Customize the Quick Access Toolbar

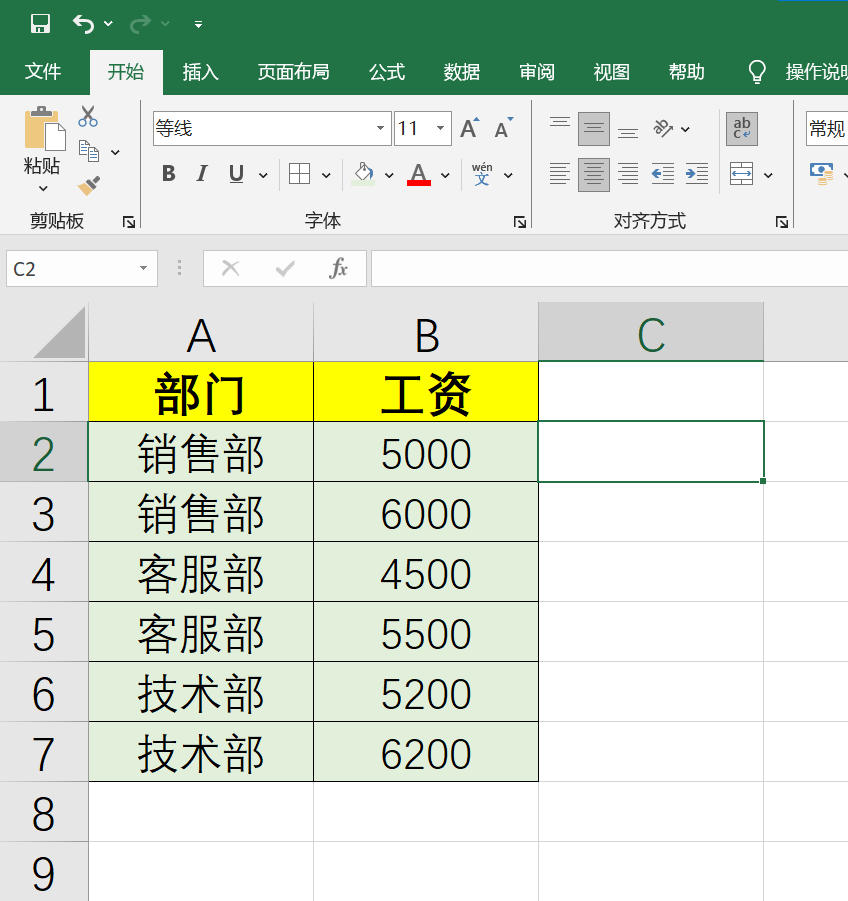coord(198,24)
